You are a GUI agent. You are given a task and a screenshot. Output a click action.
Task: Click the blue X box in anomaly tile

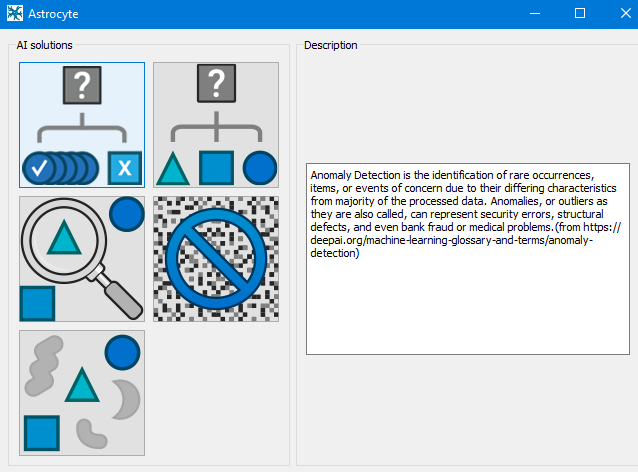click(x=124, y=169)
